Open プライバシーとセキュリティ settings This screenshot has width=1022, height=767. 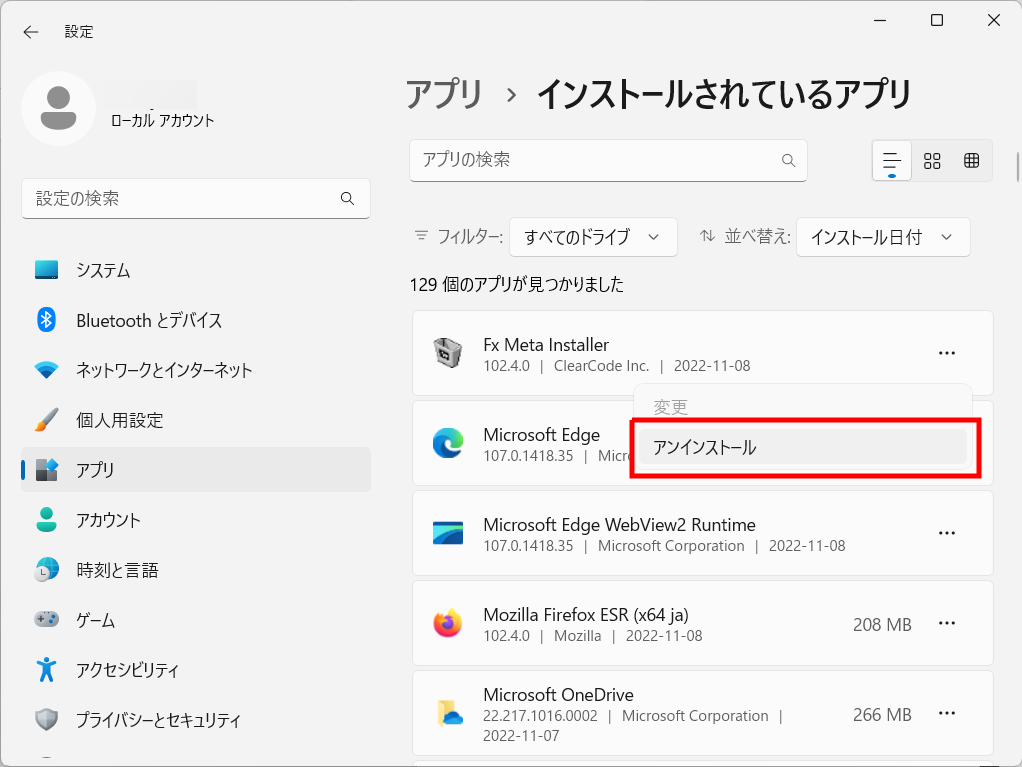196,719
